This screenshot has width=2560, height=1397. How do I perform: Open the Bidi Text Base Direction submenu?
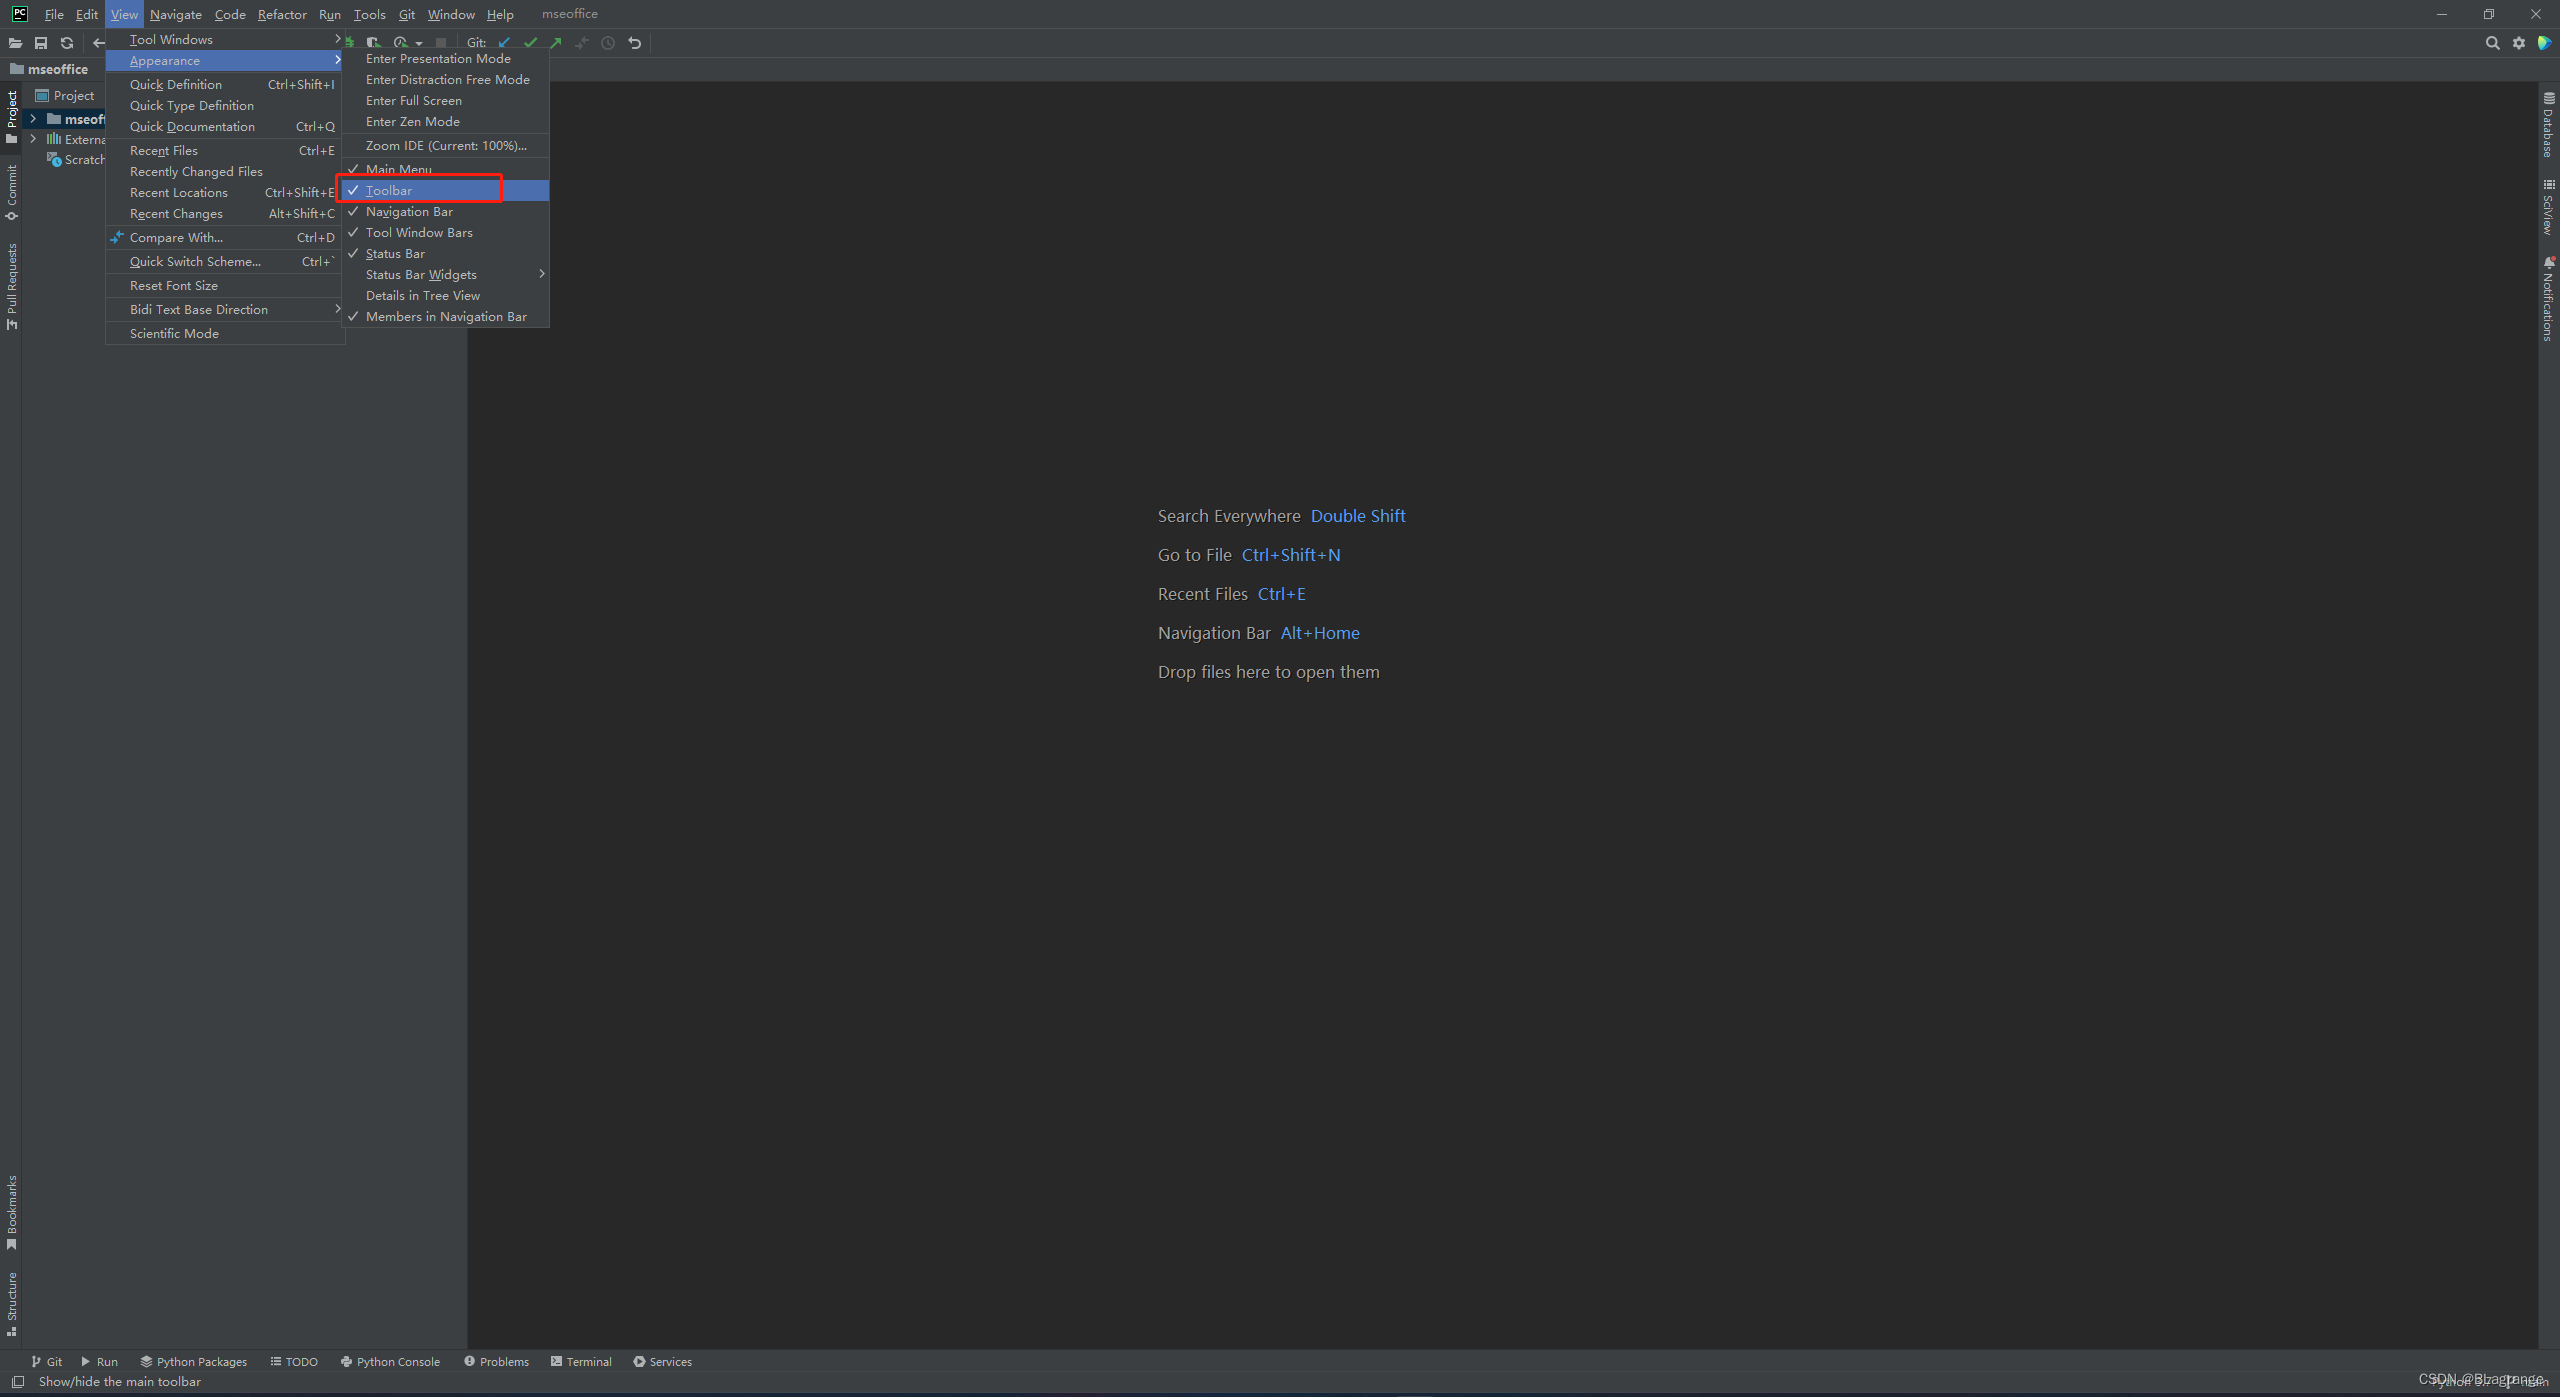(x=198, y=309)
